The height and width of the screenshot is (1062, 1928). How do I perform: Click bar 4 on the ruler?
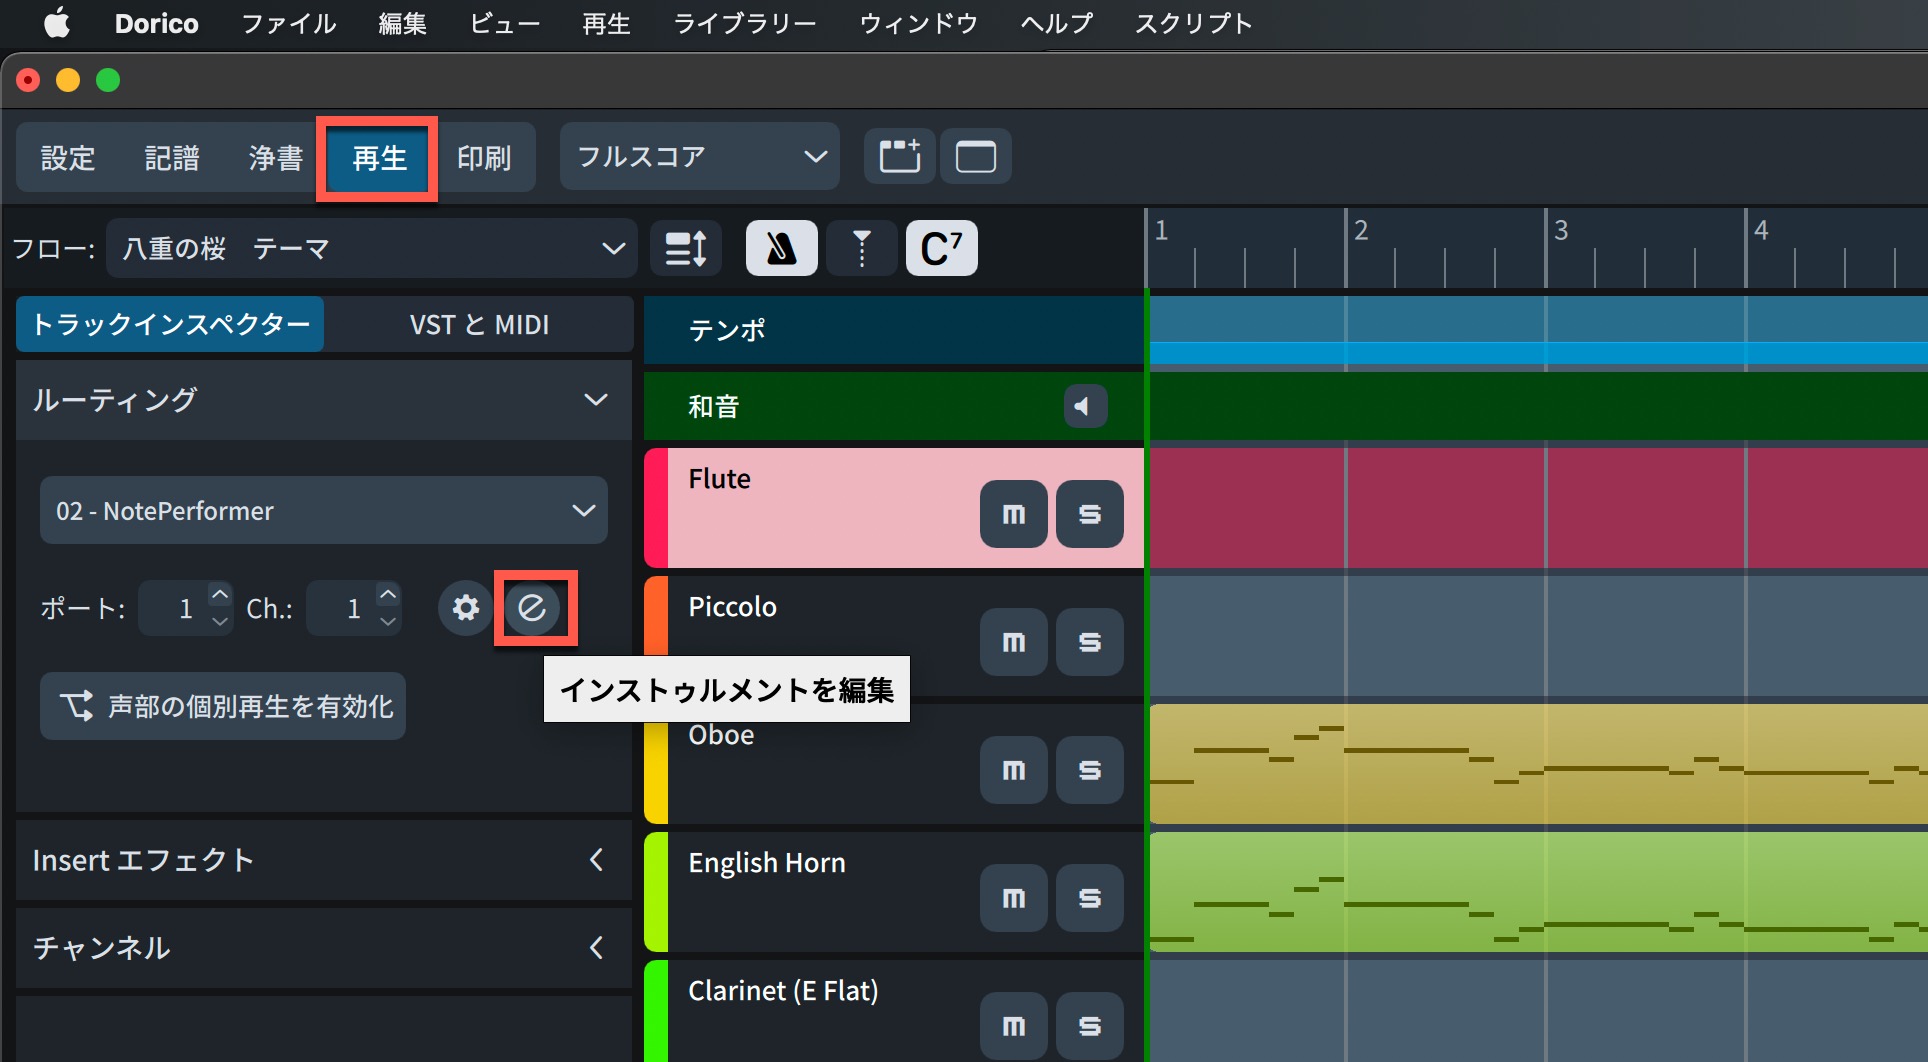point(1761,231)
